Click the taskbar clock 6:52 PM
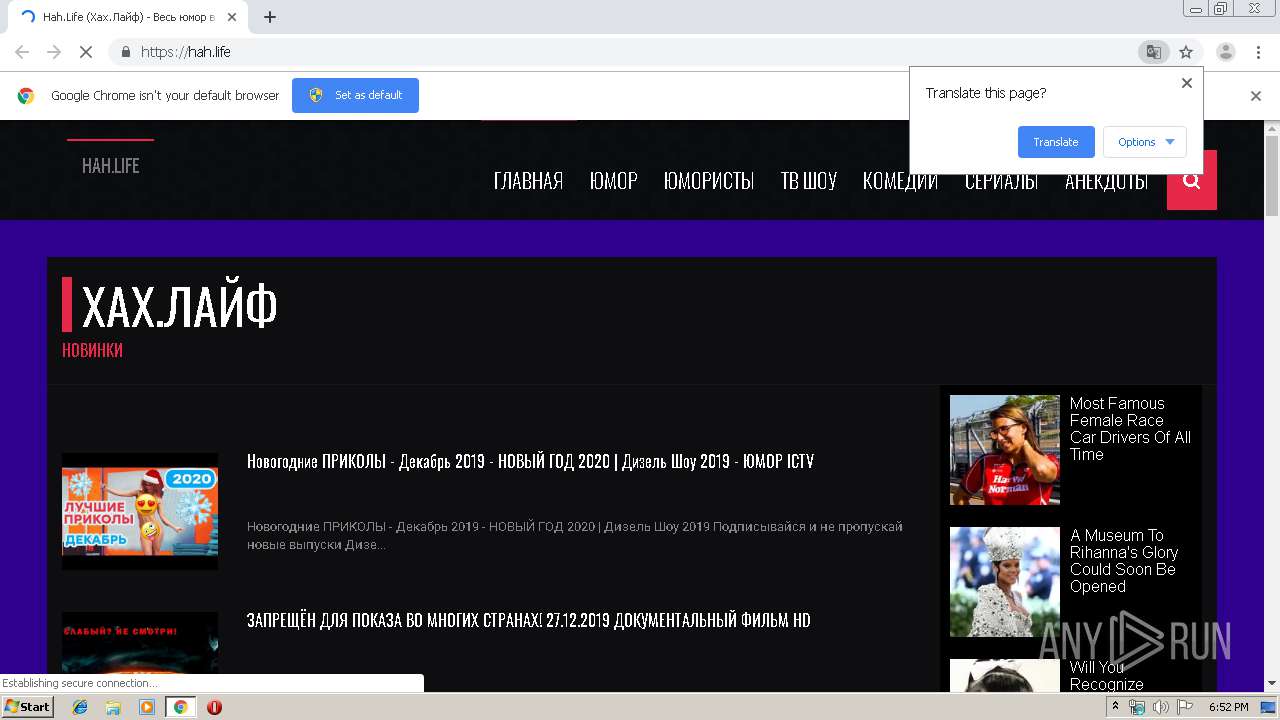 point(1228,707)
